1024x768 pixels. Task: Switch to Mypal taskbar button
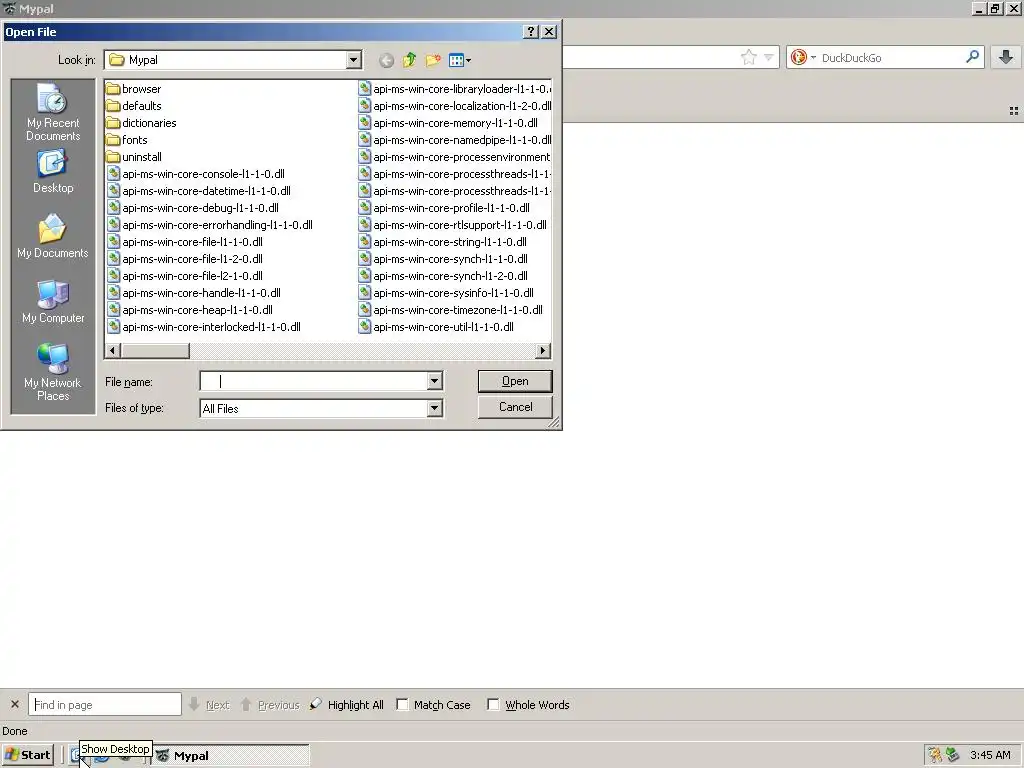tap(231, 756)
